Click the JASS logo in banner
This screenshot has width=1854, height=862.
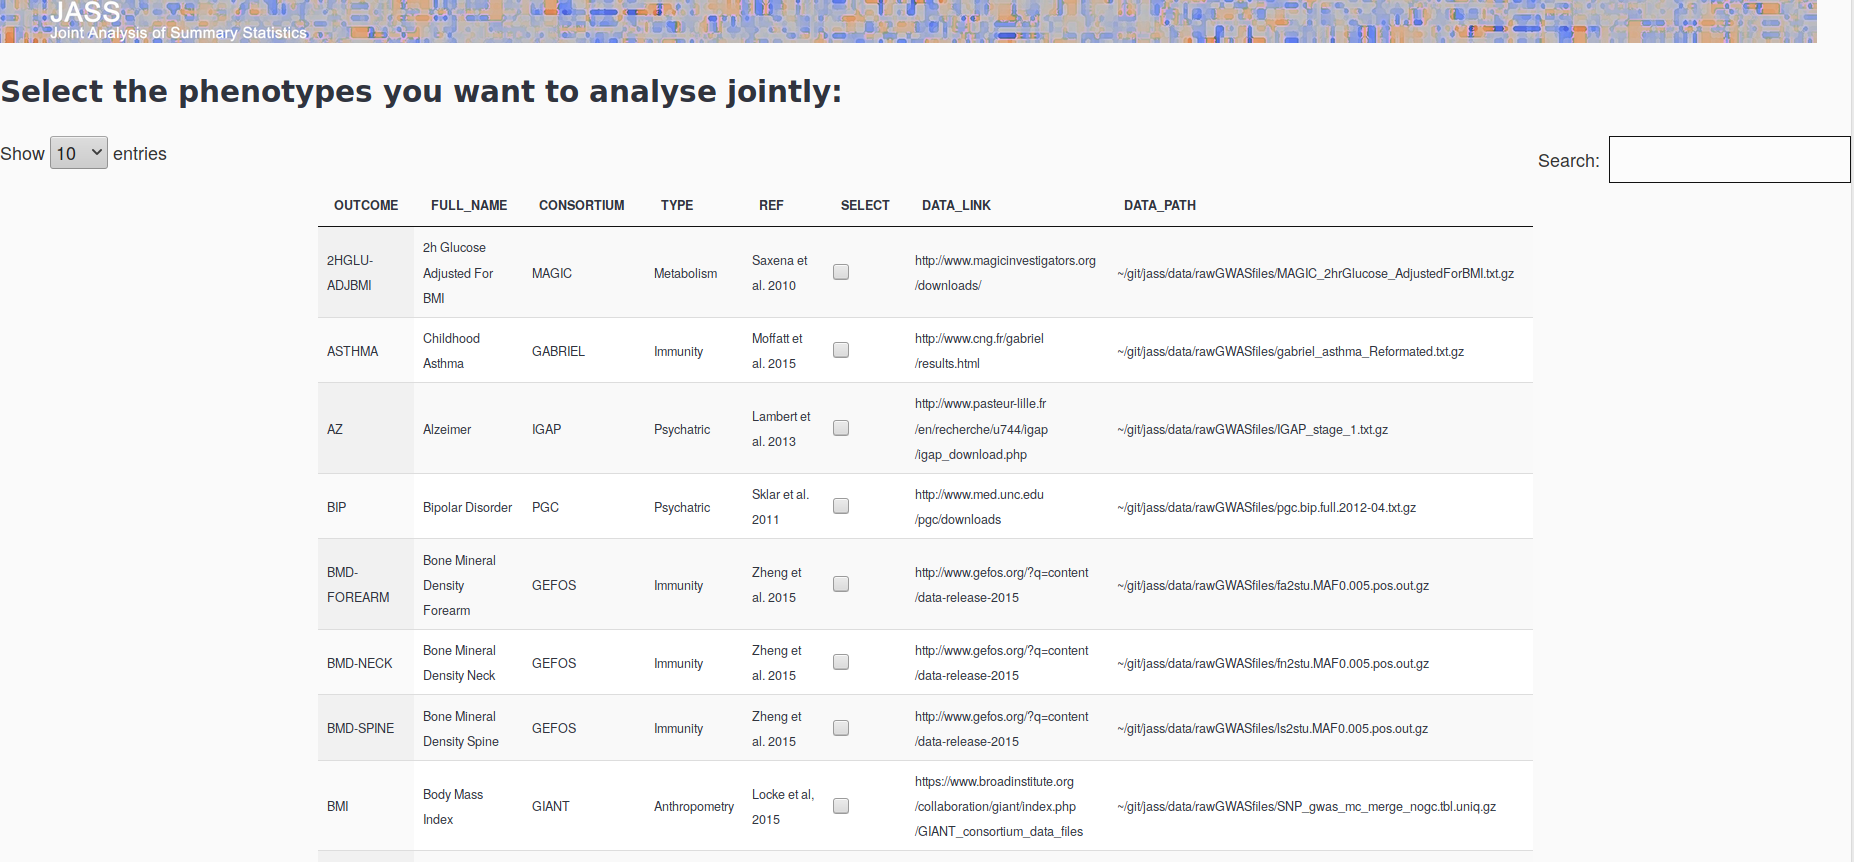[86, 14]
